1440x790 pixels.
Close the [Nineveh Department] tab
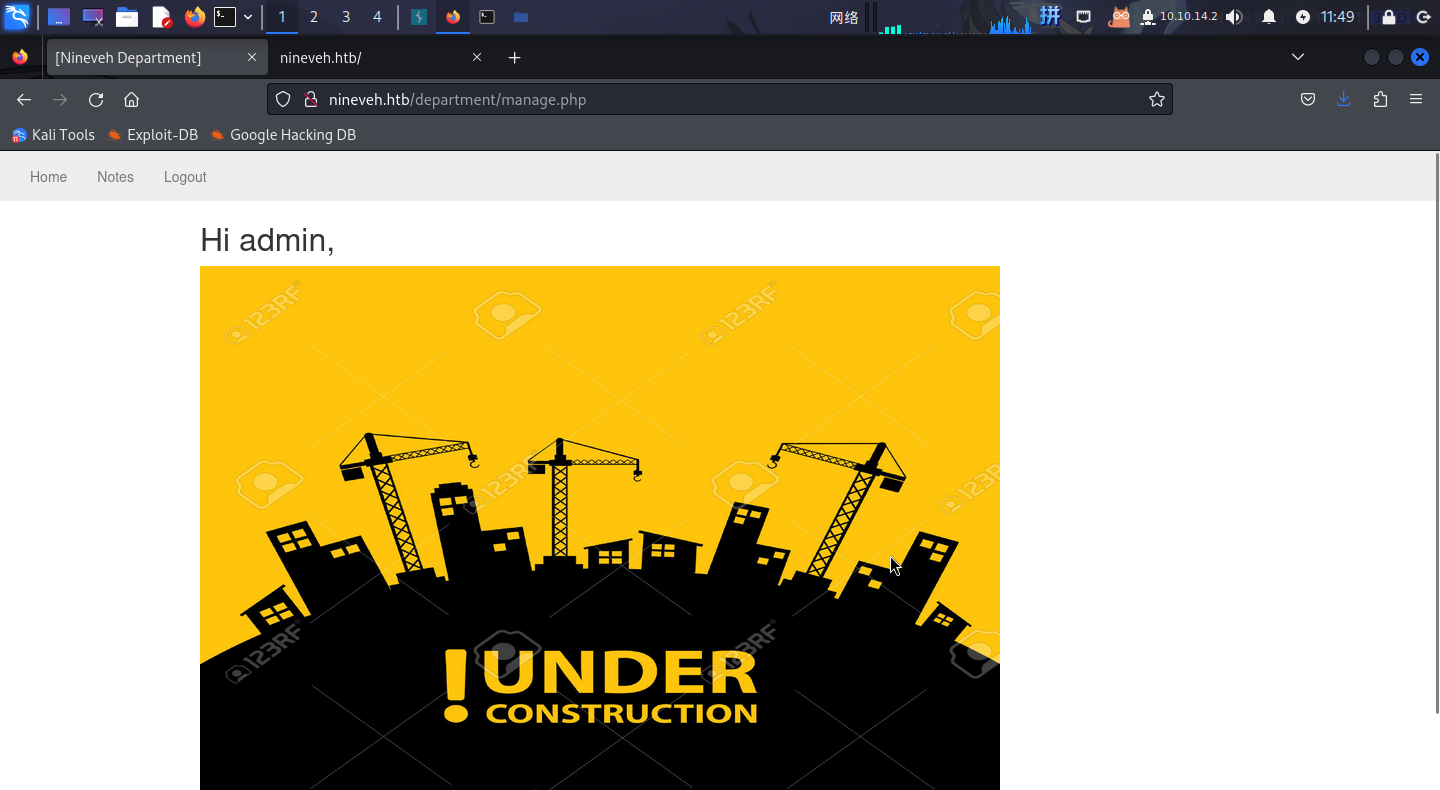(x=252, y=58)
